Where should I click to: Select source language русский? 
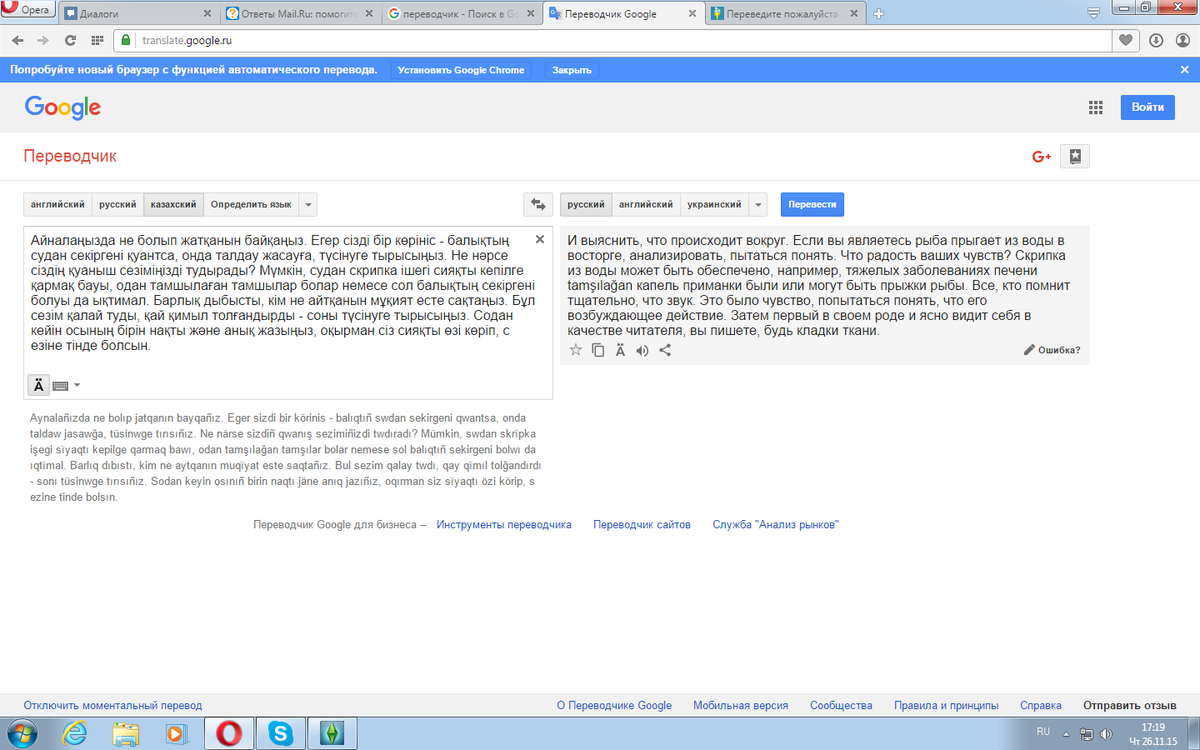pos(117,204)
